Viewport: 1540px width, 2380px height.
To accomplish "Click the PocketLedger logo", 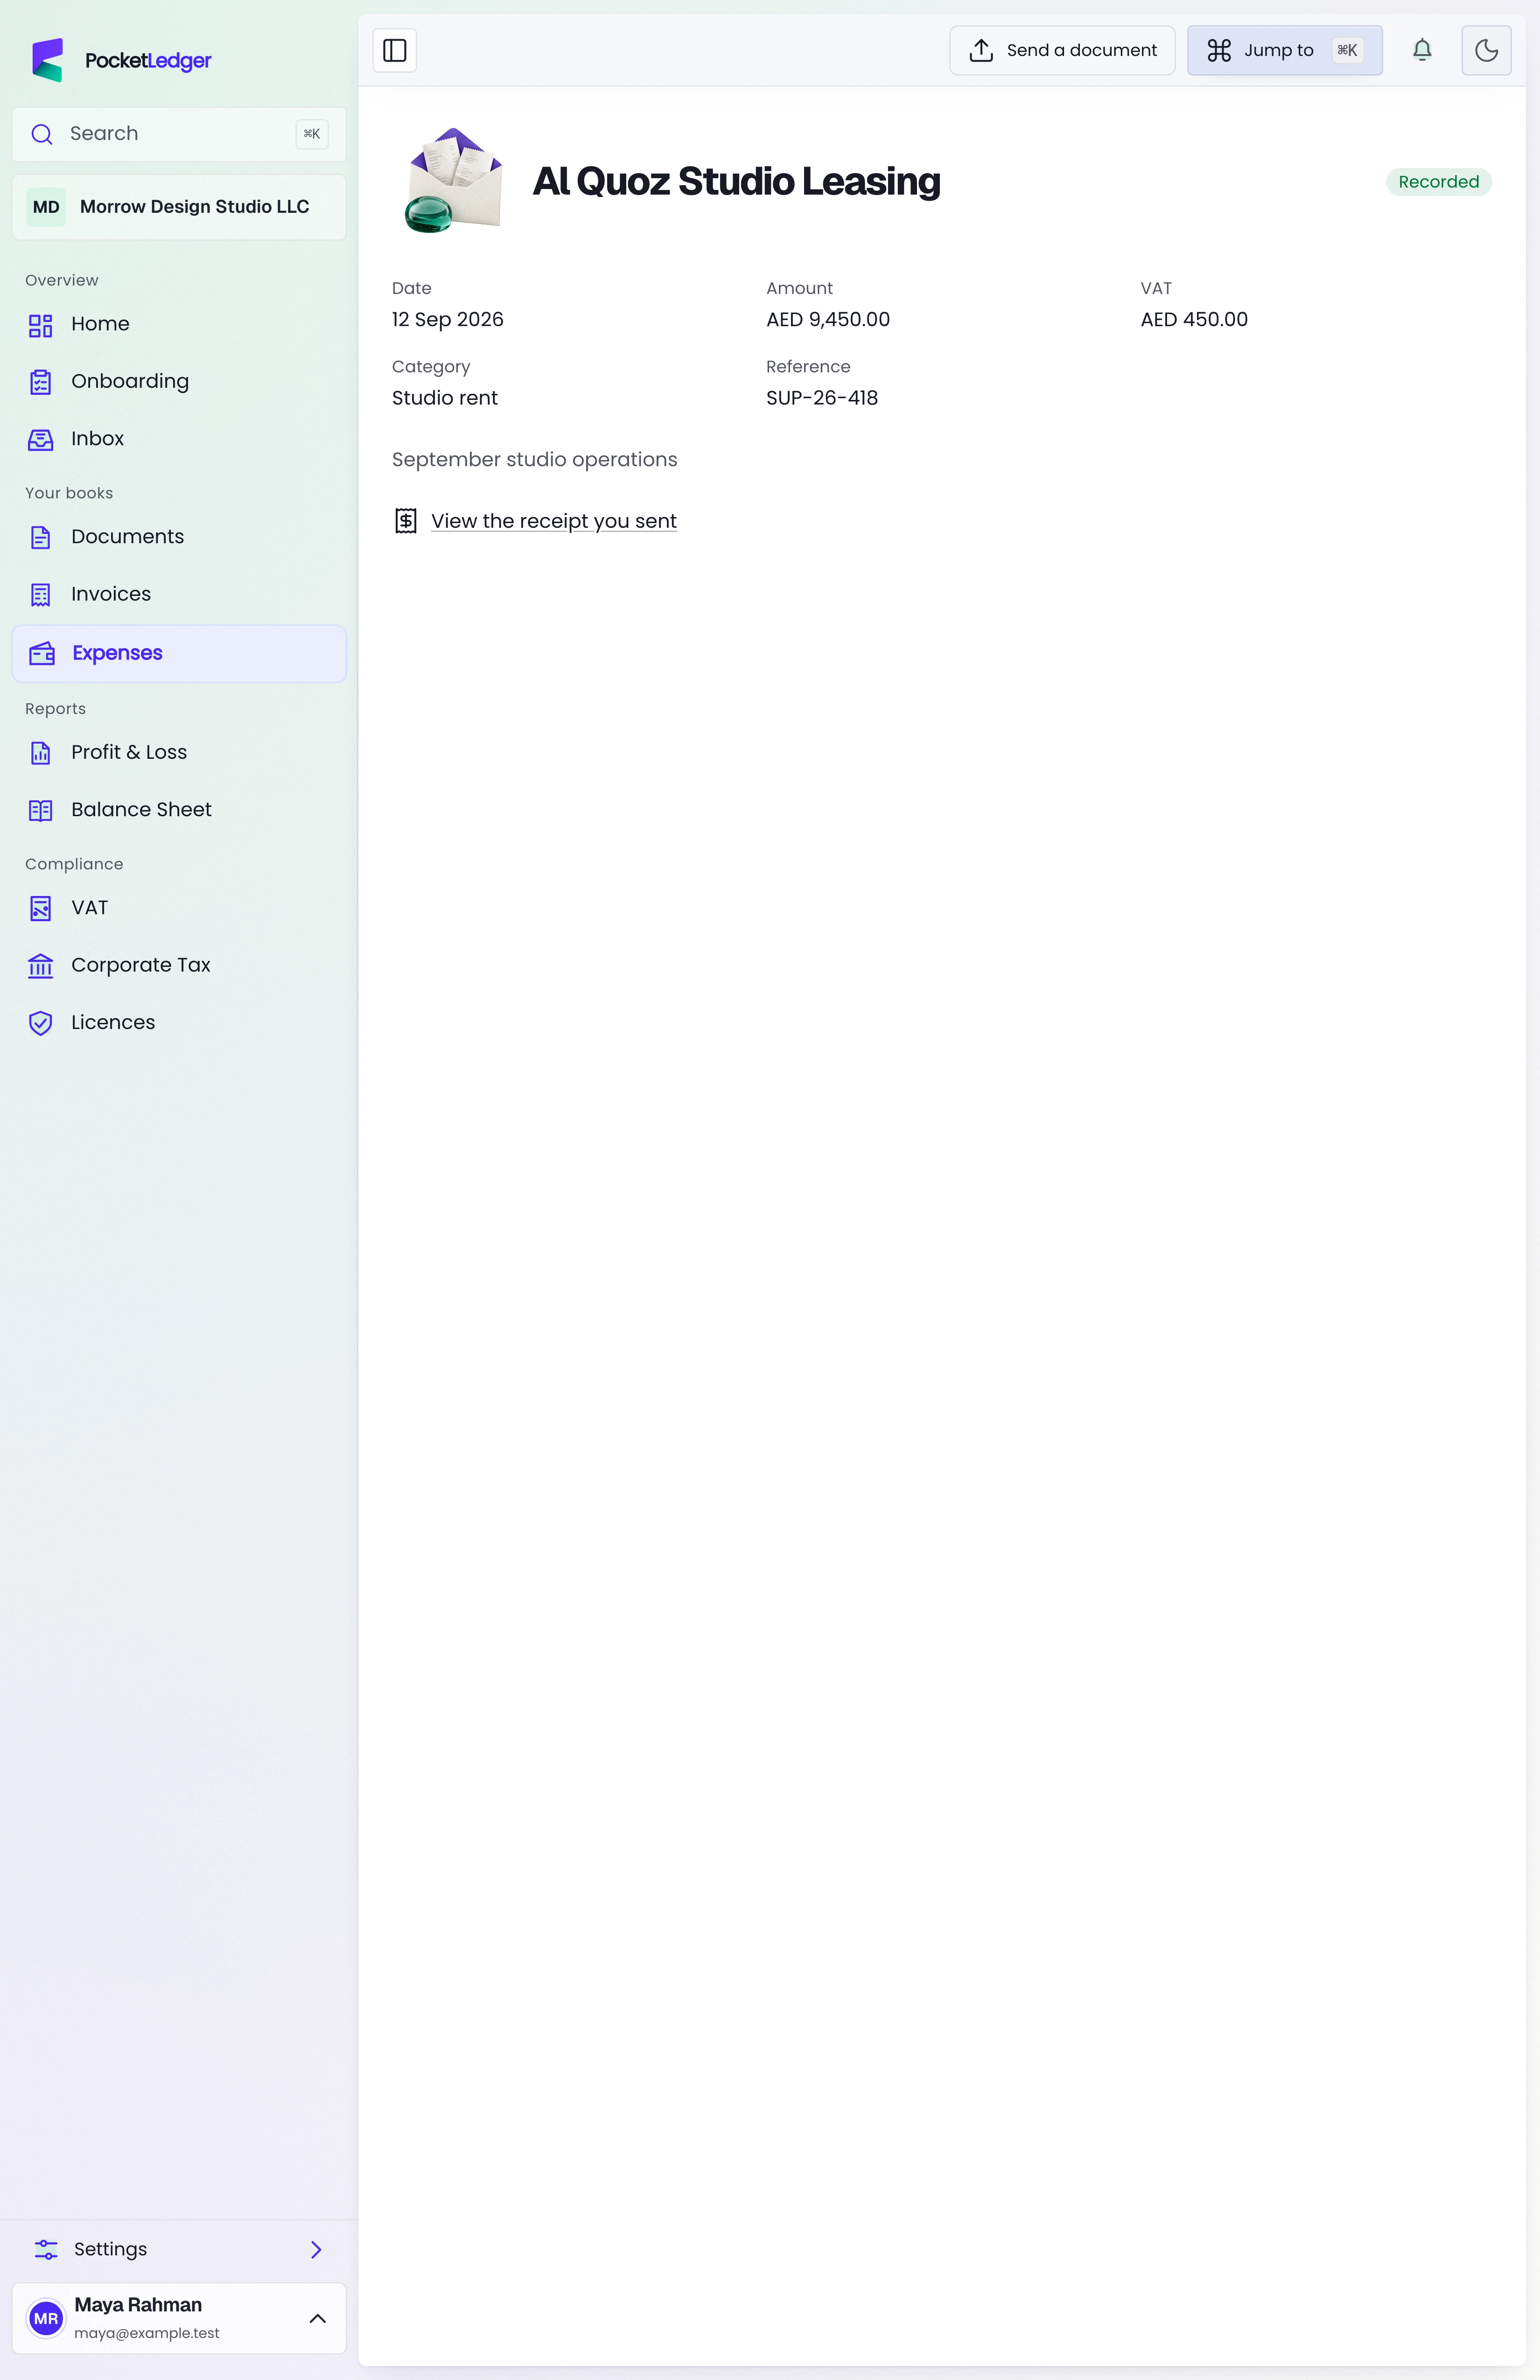I will click(121, 60).
